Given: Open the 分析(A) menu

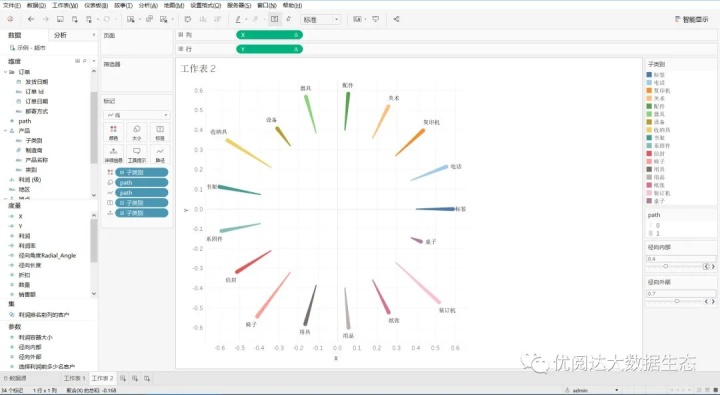Looking at the screenshot, I should click(x=148, y=6).
